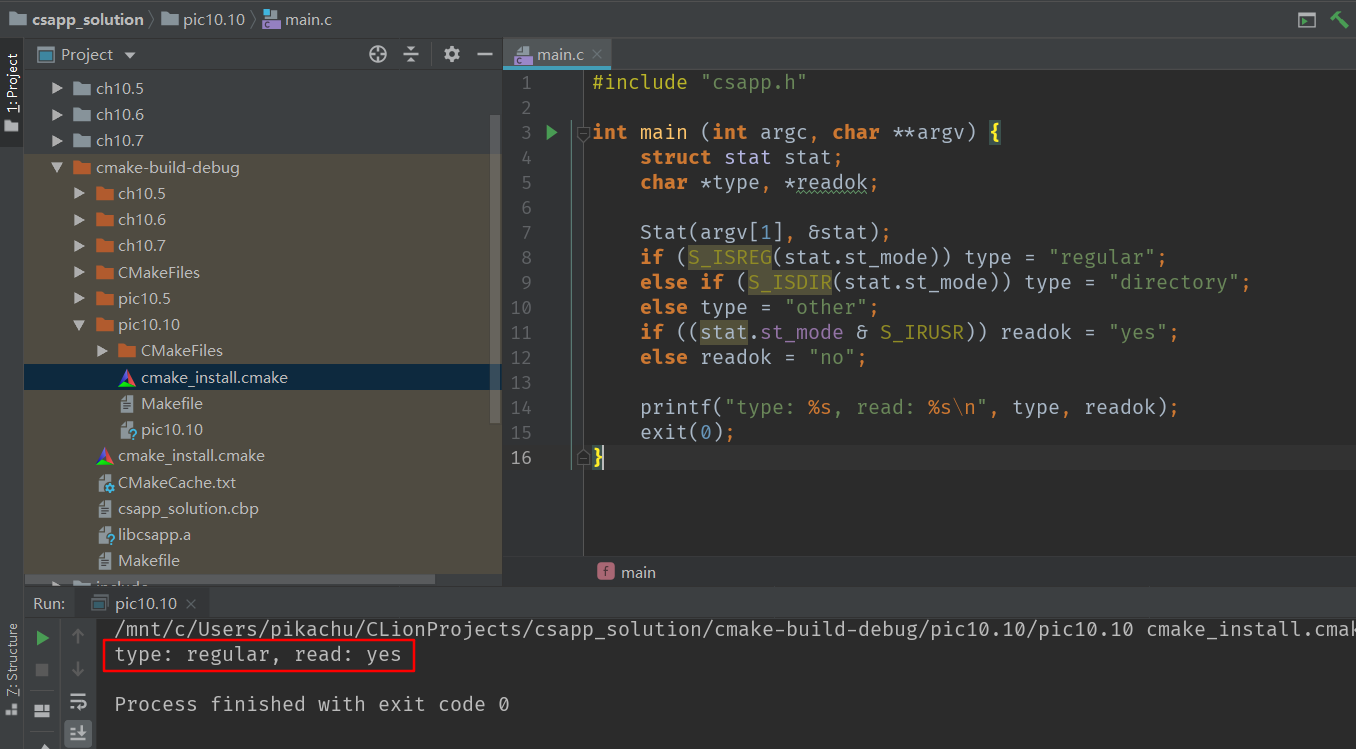Locate opened file with the crosshair icon
Image resolution: width=1356 pixels, height=749 pixels.
(x=378, y=54)
